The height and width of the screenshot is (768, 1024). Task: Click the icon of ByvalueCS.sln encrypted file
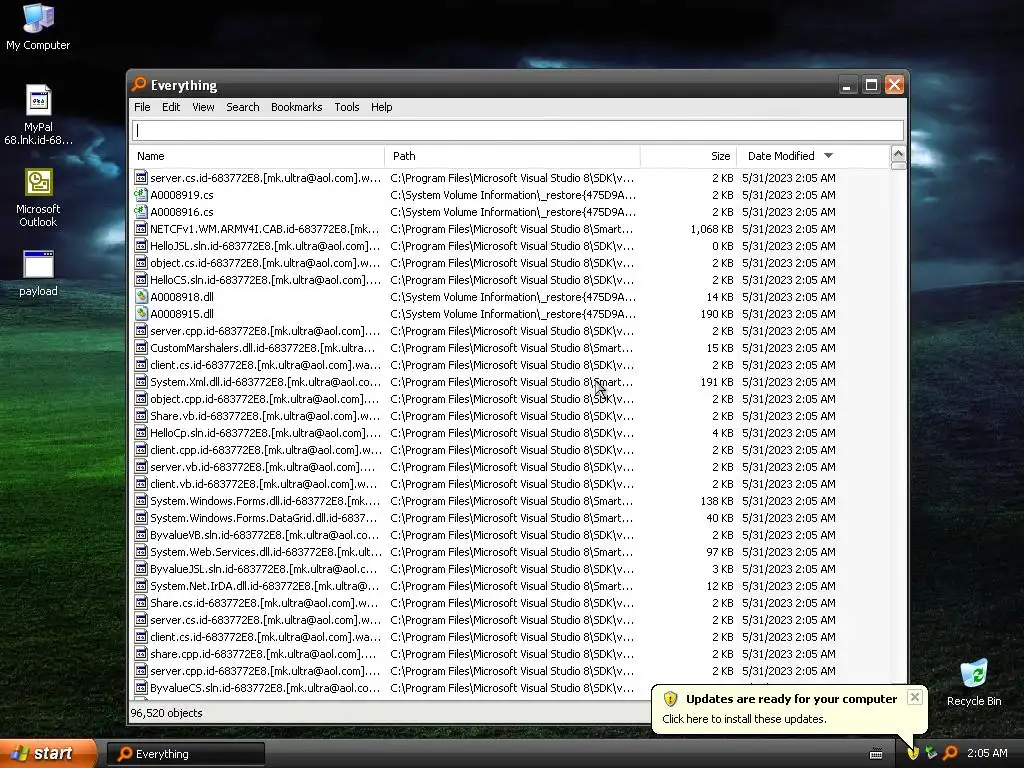[140, 687]
